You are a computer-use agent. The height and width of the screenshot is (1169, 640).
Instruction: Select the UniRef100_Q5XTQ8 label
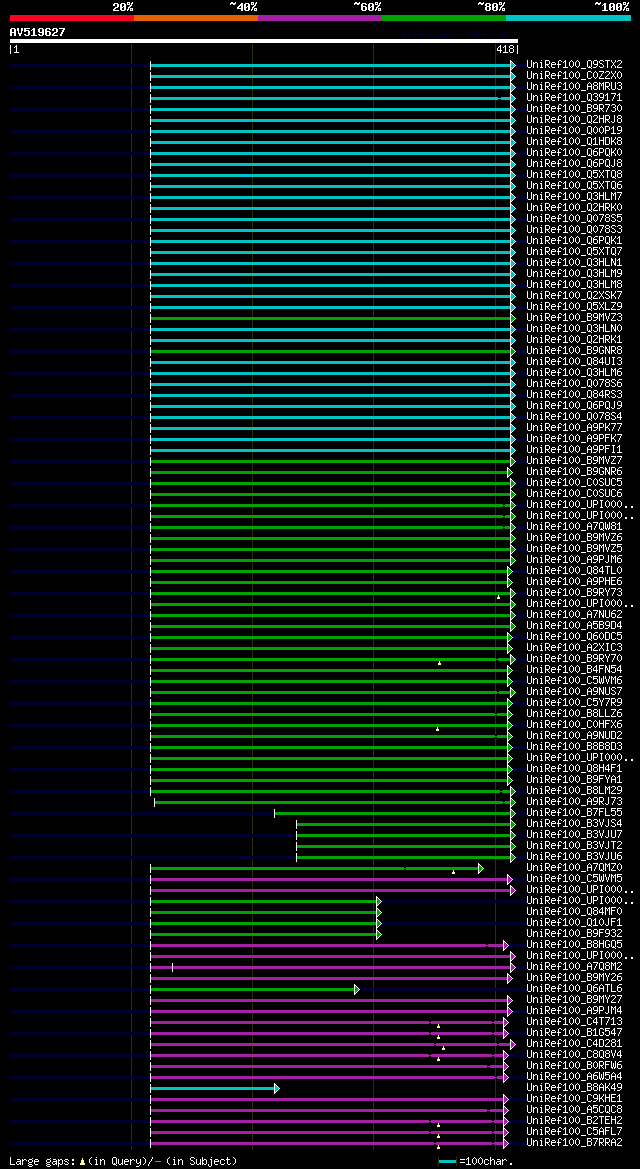click(x=574, y=174)
